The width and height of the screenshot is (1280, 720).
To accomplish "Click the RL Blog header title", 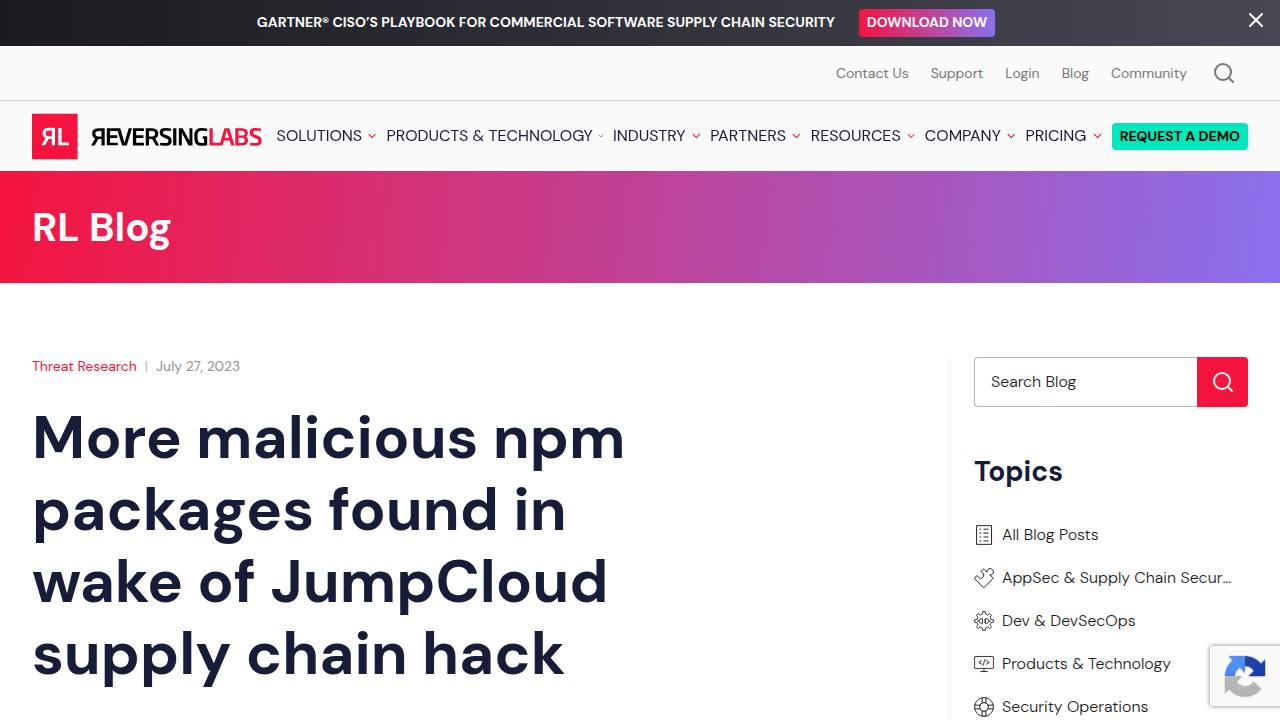I will (101, 228).
